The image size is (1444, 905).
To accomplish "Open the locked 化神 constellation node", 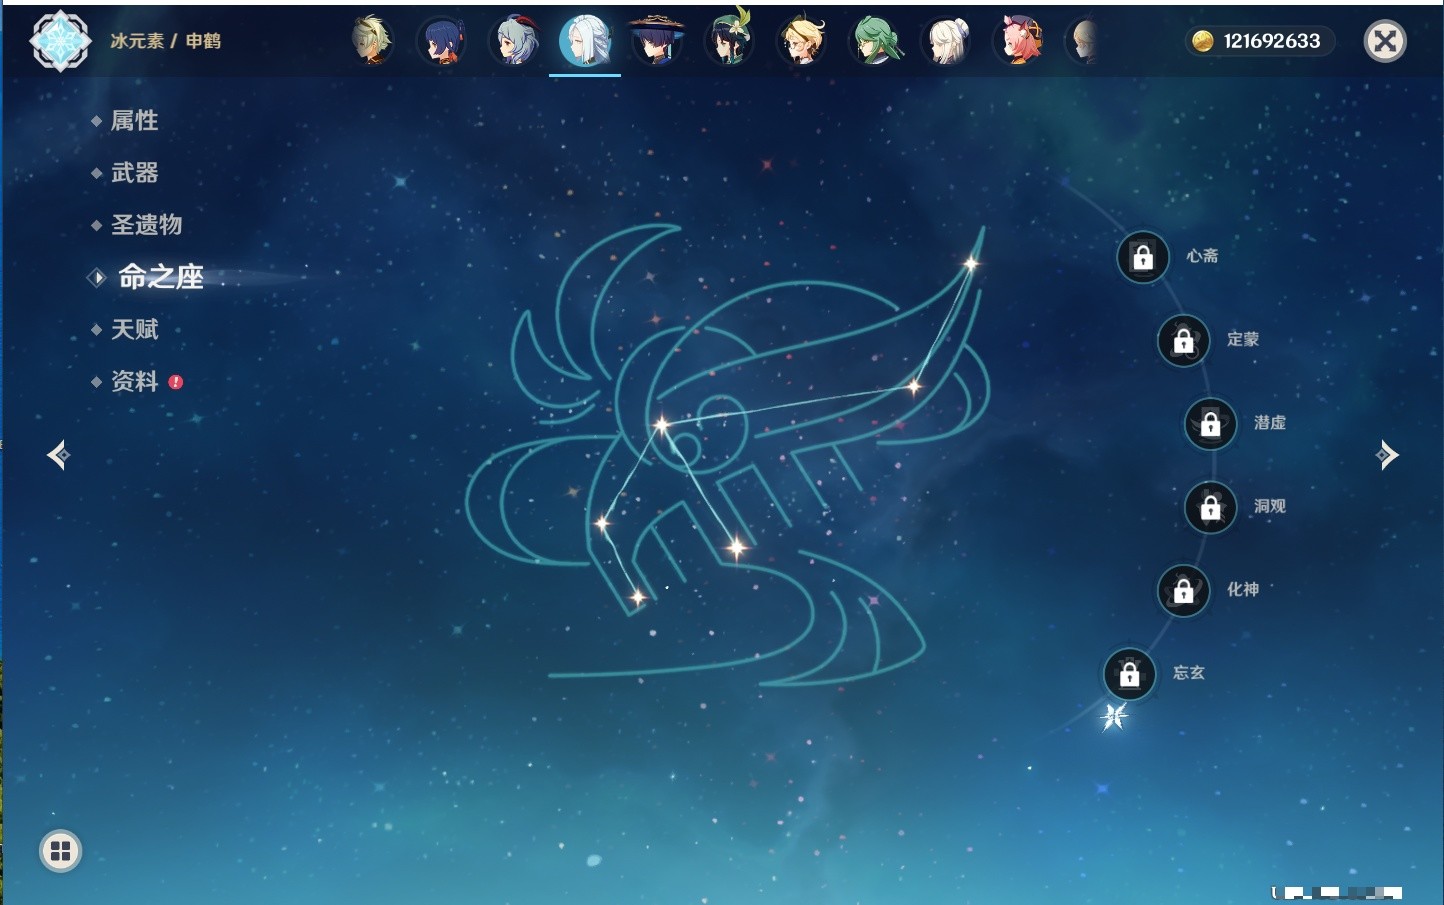I will pos(1183,590).
